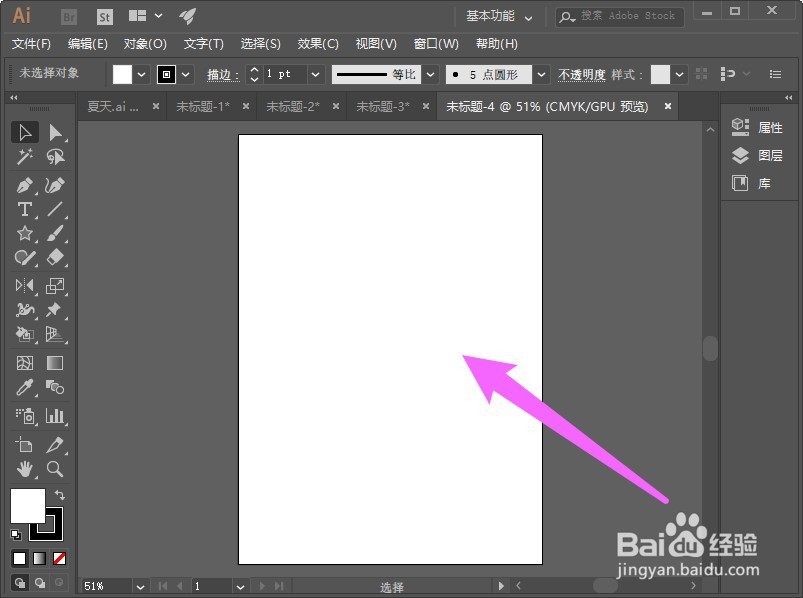Image resolution: width=803 pixels, height=598 pixels.
Task: Select the Shape Builder tool
Action: 25,334
